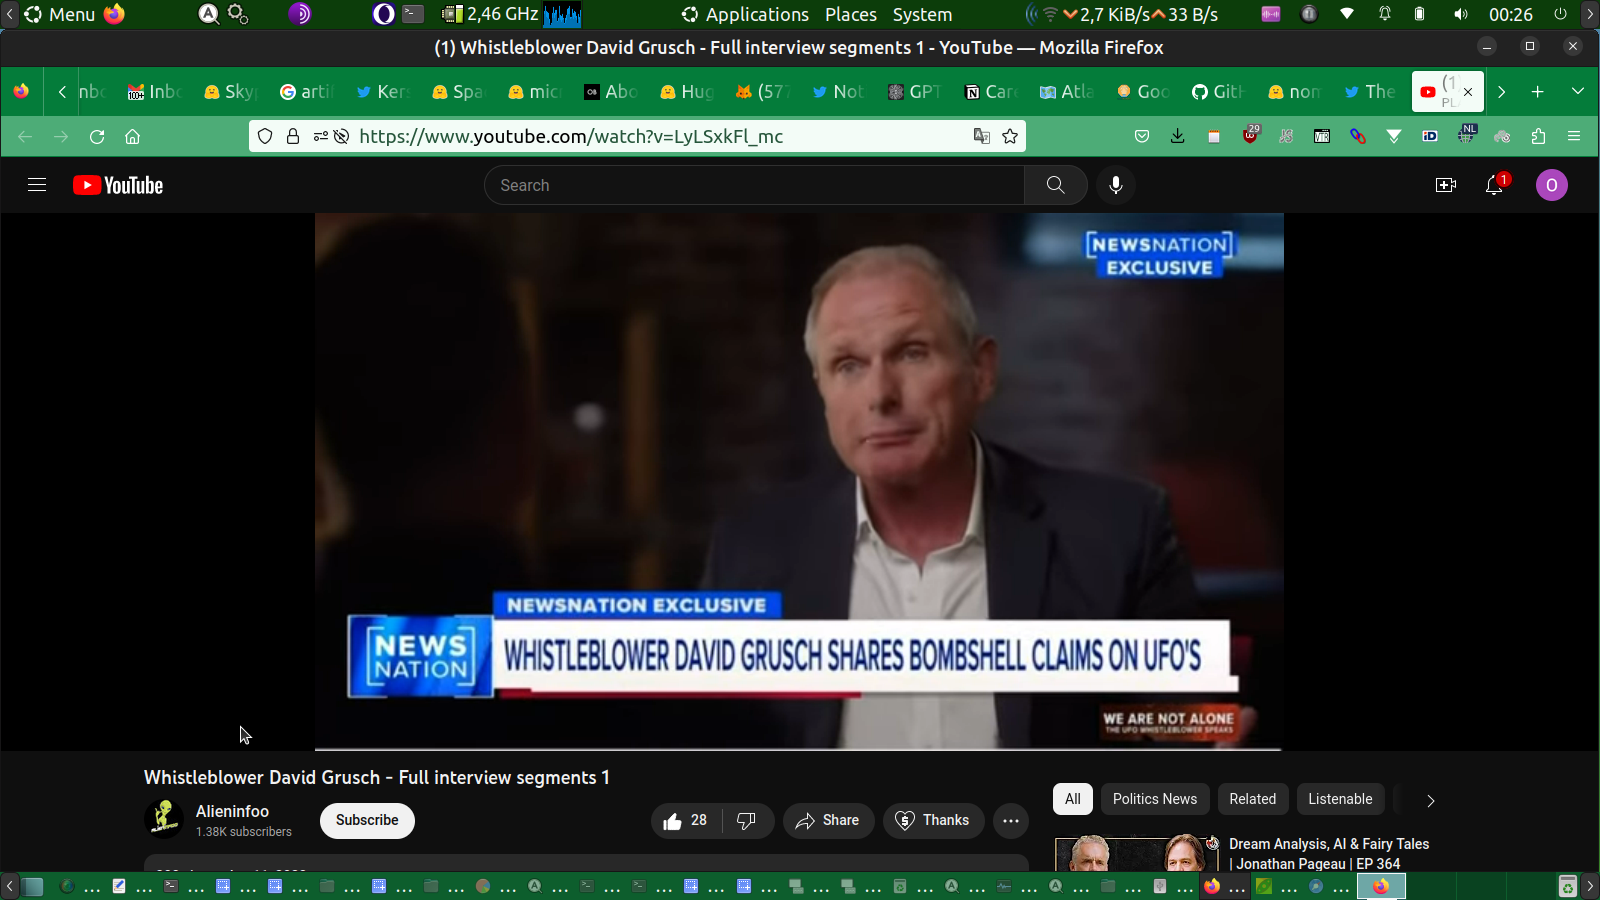Viewport: 1600px width, 900px height.
Task: Select the Related filter chip
Action: pyautogui.click(x=1253, y=799)
